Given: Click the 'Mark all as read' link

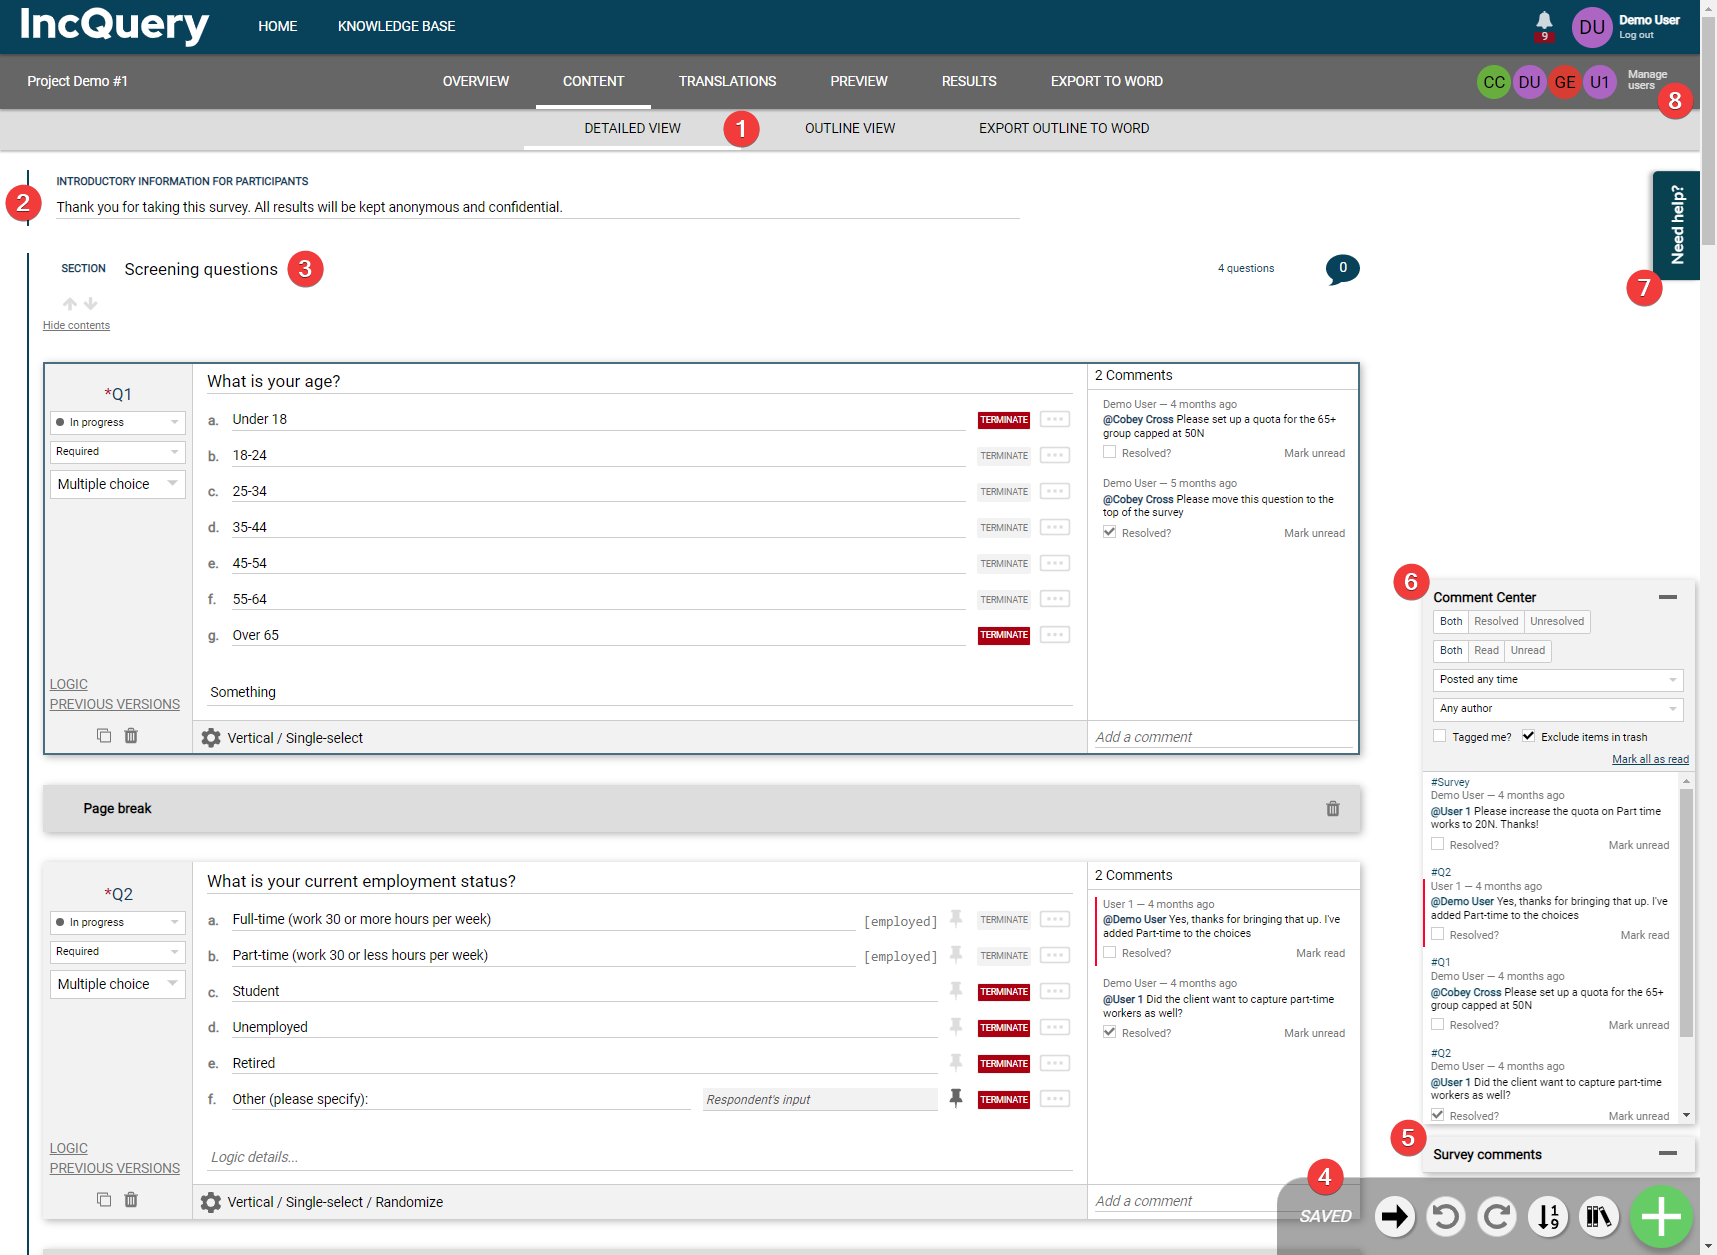Looking at the screenshot, I should 1650,759.
